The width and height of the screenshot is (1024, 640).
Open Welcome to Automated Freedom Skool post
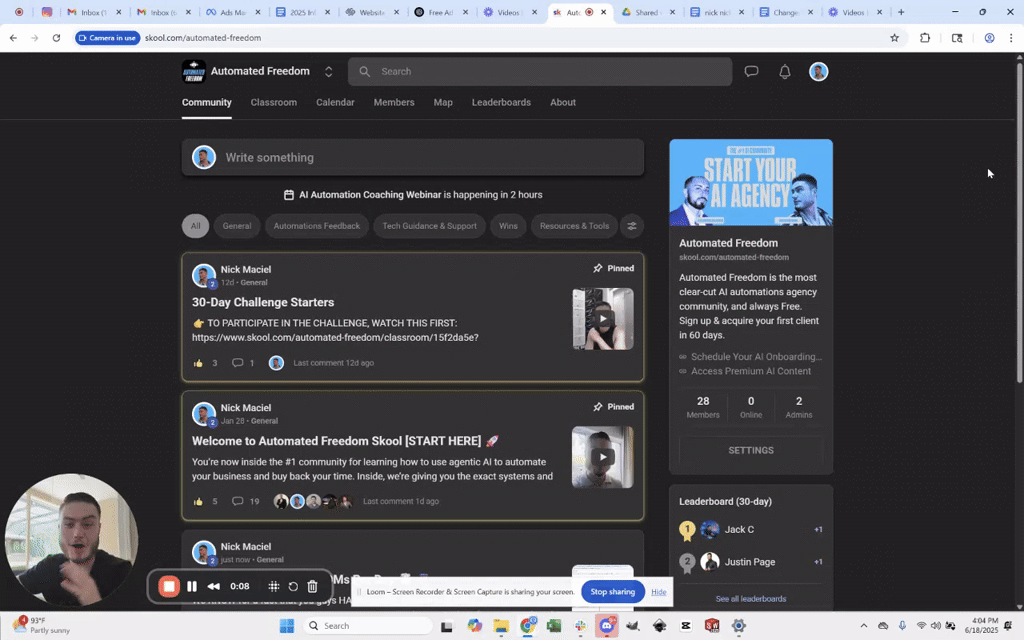(345, 441)
